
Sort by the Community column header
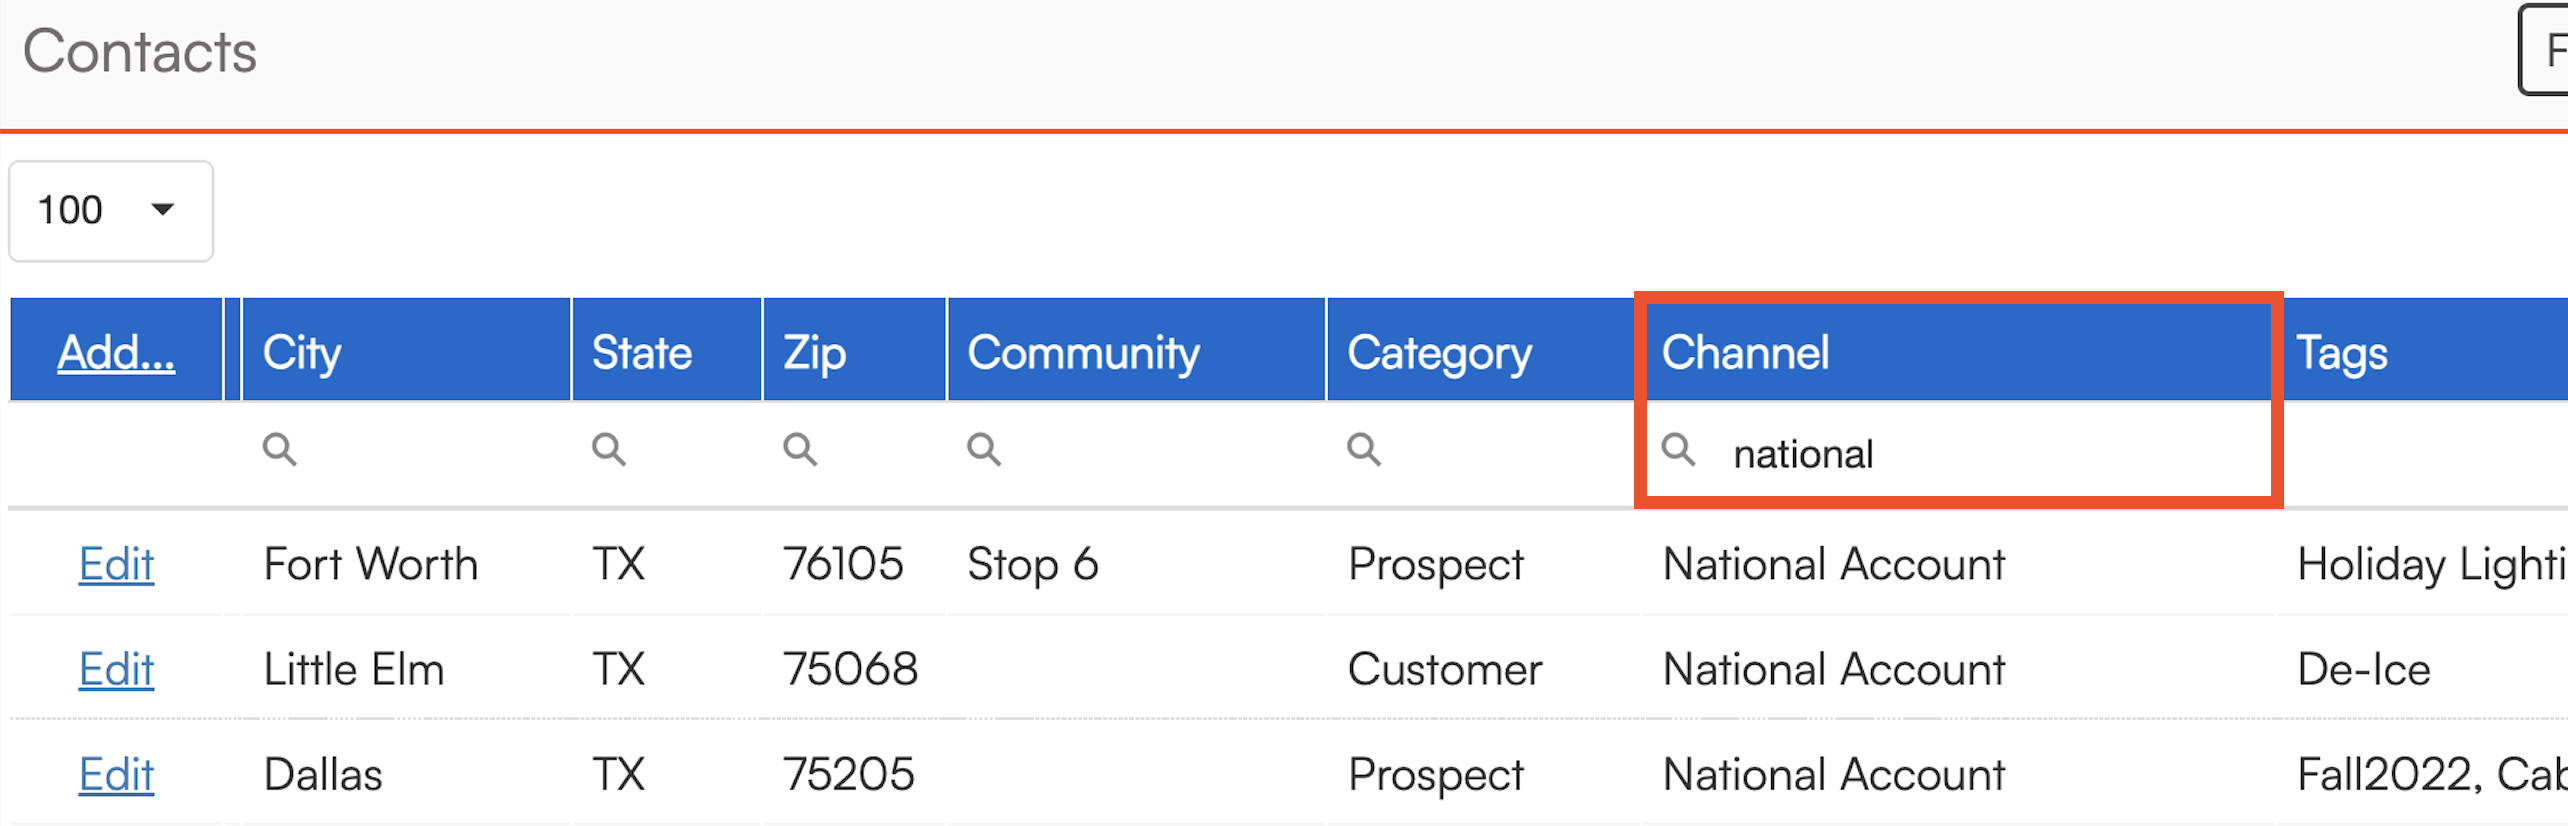pos(1083,352)
